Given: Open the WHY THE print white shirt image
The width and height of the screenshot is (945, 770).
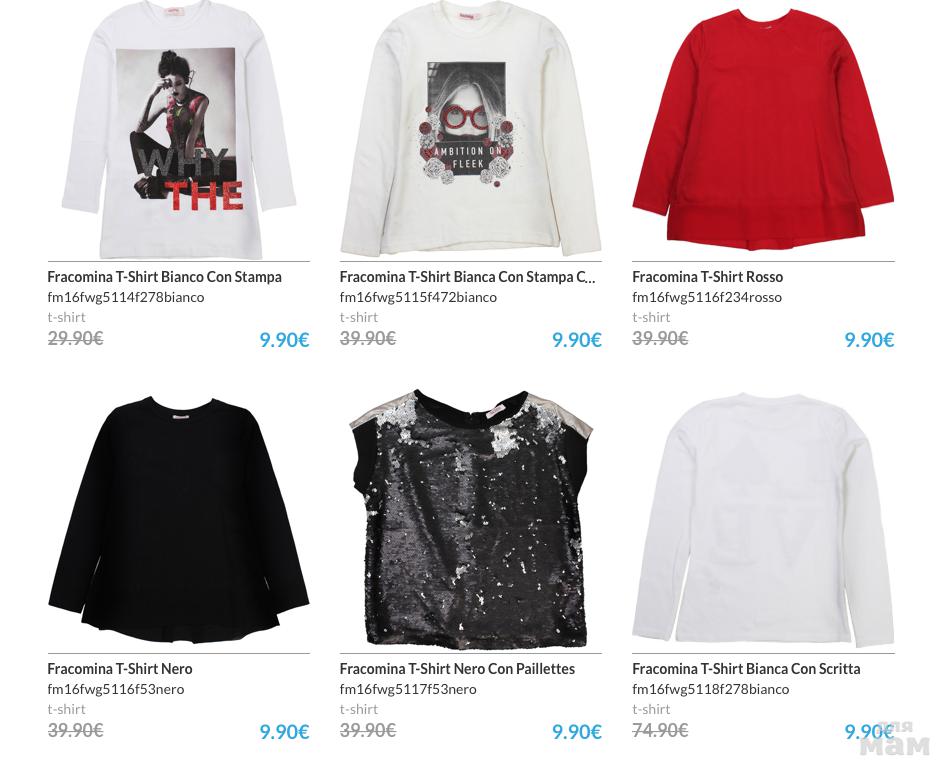Looking at the screenshot, I should (x=178, y=128).
